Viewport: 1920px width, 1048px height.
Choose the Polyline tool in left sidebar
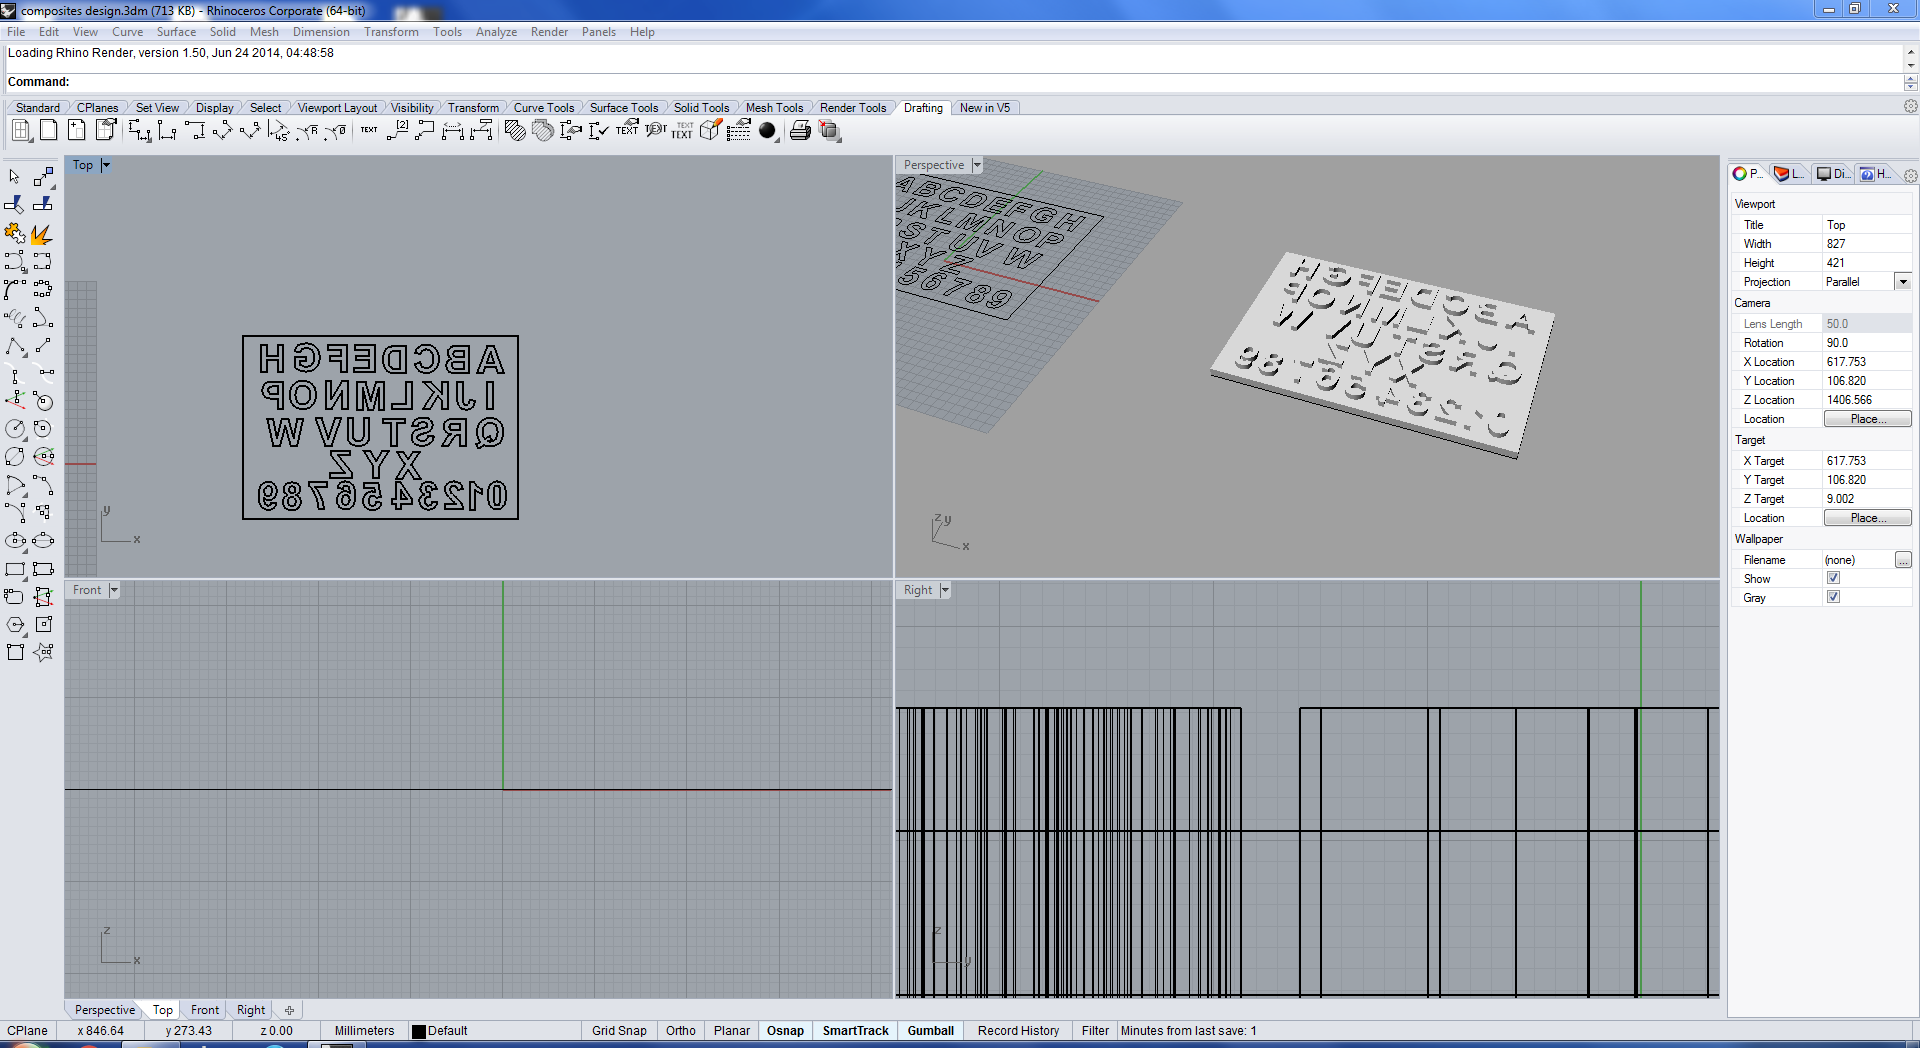(15, 346)
